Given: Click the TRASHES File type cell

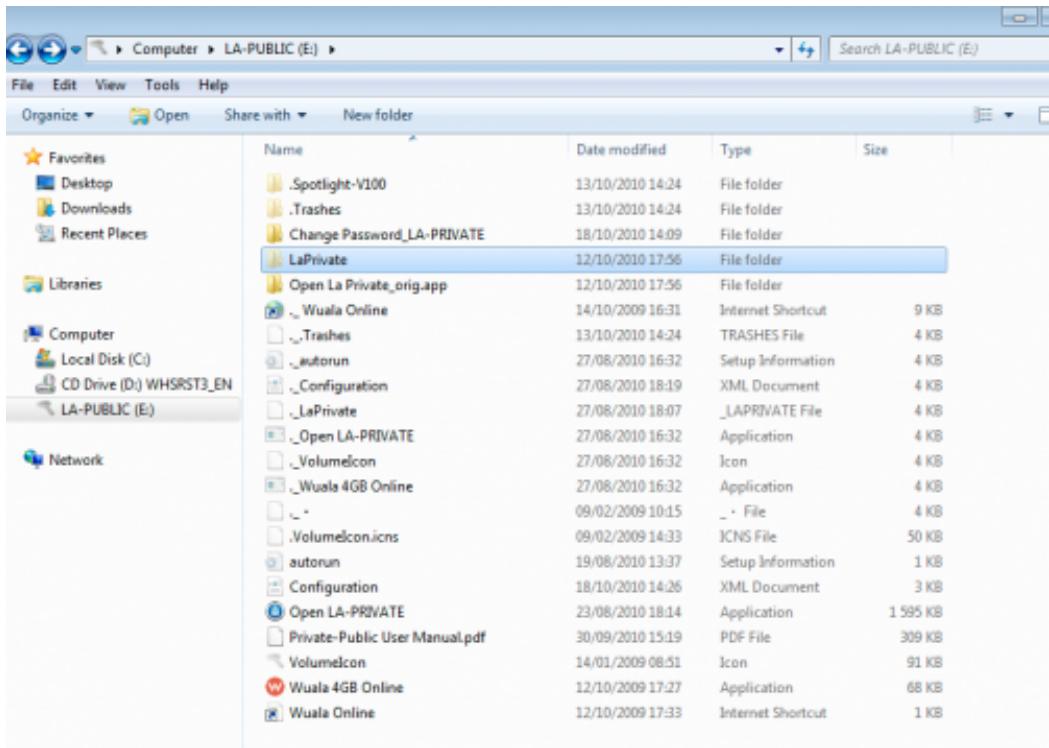Looking at the screenshot, I should [761, 335].
